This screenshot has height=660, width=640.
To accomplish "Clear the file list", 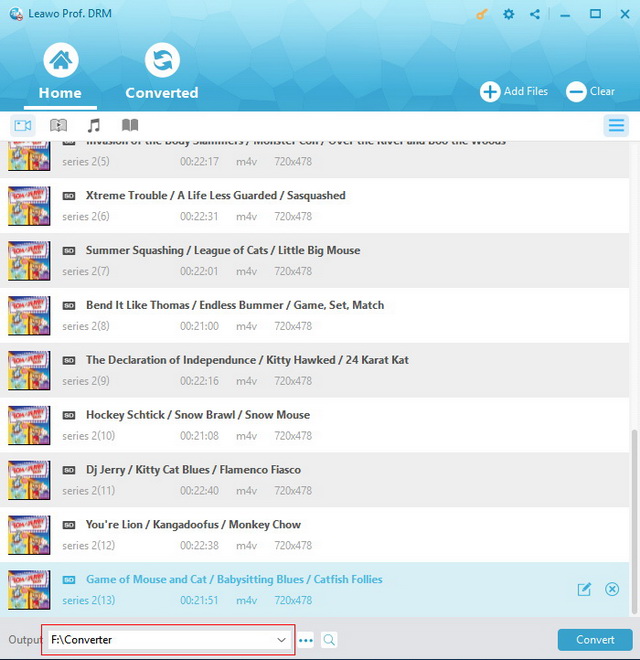I will [x=590, y=91].
